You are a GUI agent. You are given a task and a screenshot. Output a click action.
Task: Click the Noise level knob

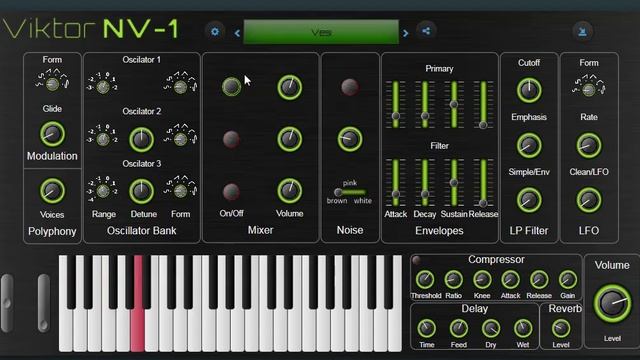pos(350,139)
